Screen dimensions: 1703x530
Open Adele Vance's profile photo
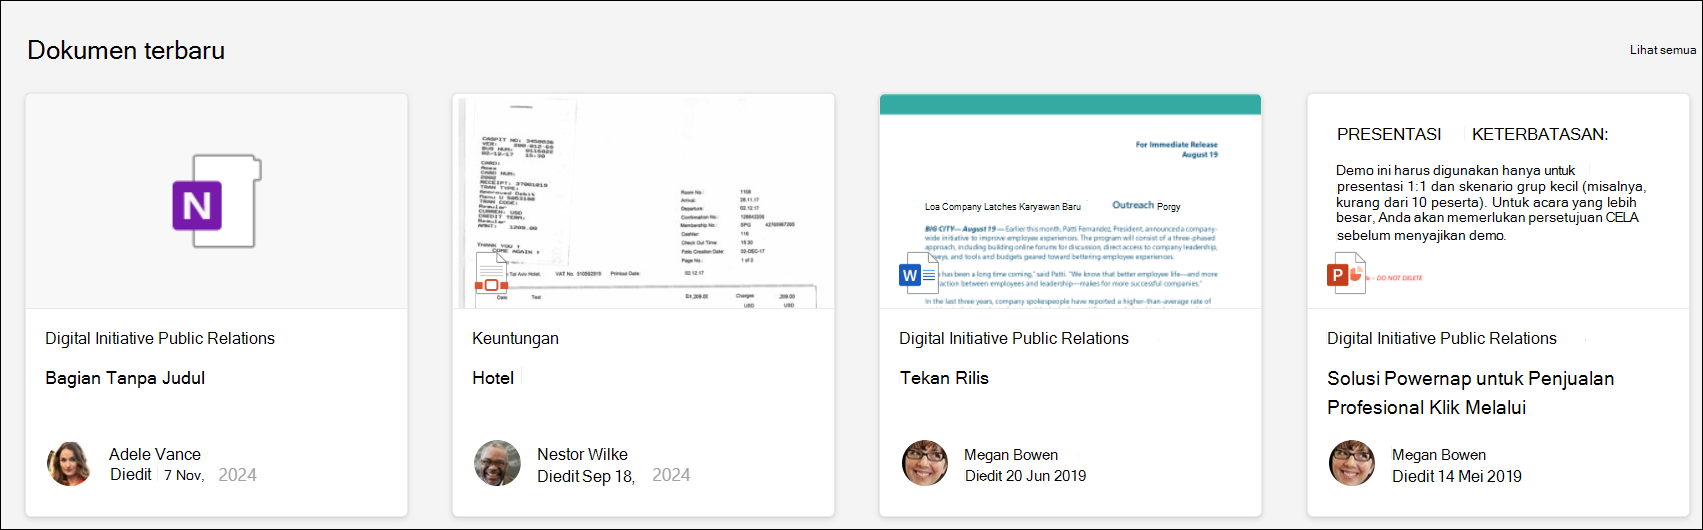[70, 463]
